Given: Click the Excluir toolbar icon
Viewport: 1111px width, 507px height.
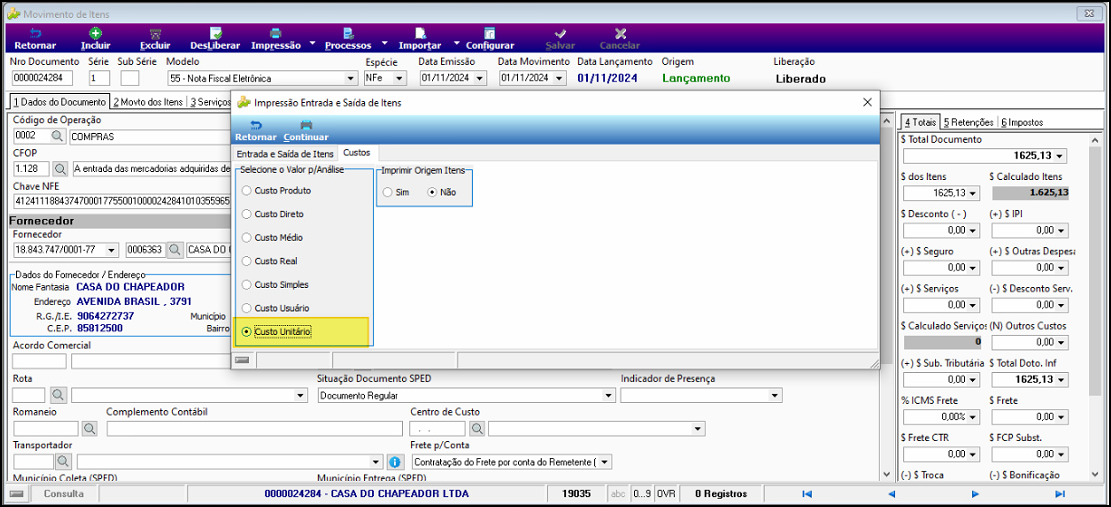Looking at the screenshot, I should (x=154, y=33).
